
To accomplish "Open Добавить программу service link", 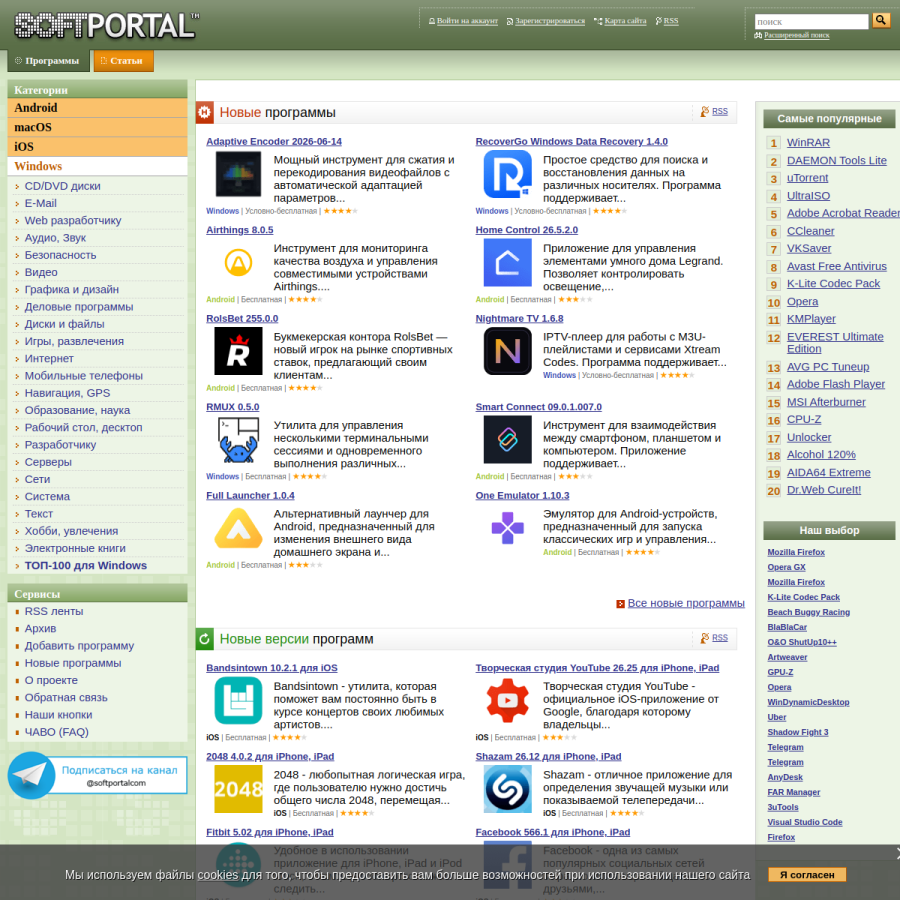I will (79, 646).
